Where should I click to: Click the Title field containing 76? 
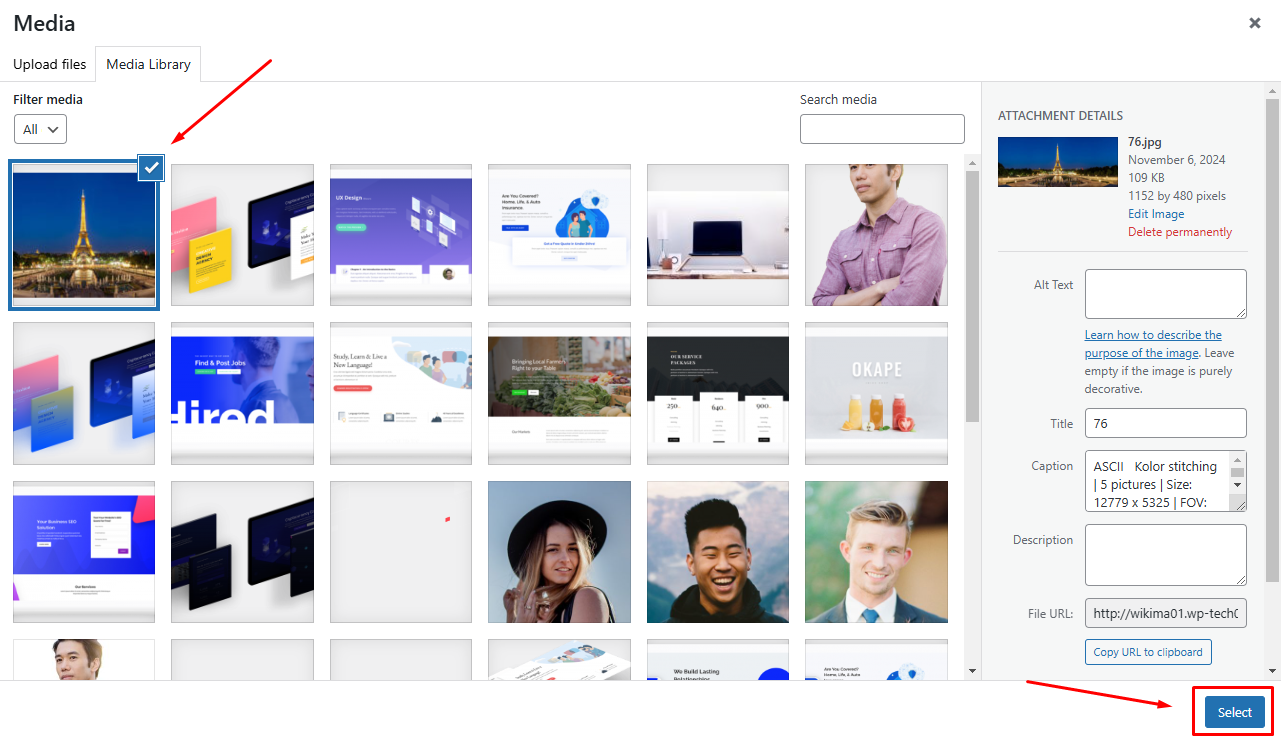tap(1166, 423)
